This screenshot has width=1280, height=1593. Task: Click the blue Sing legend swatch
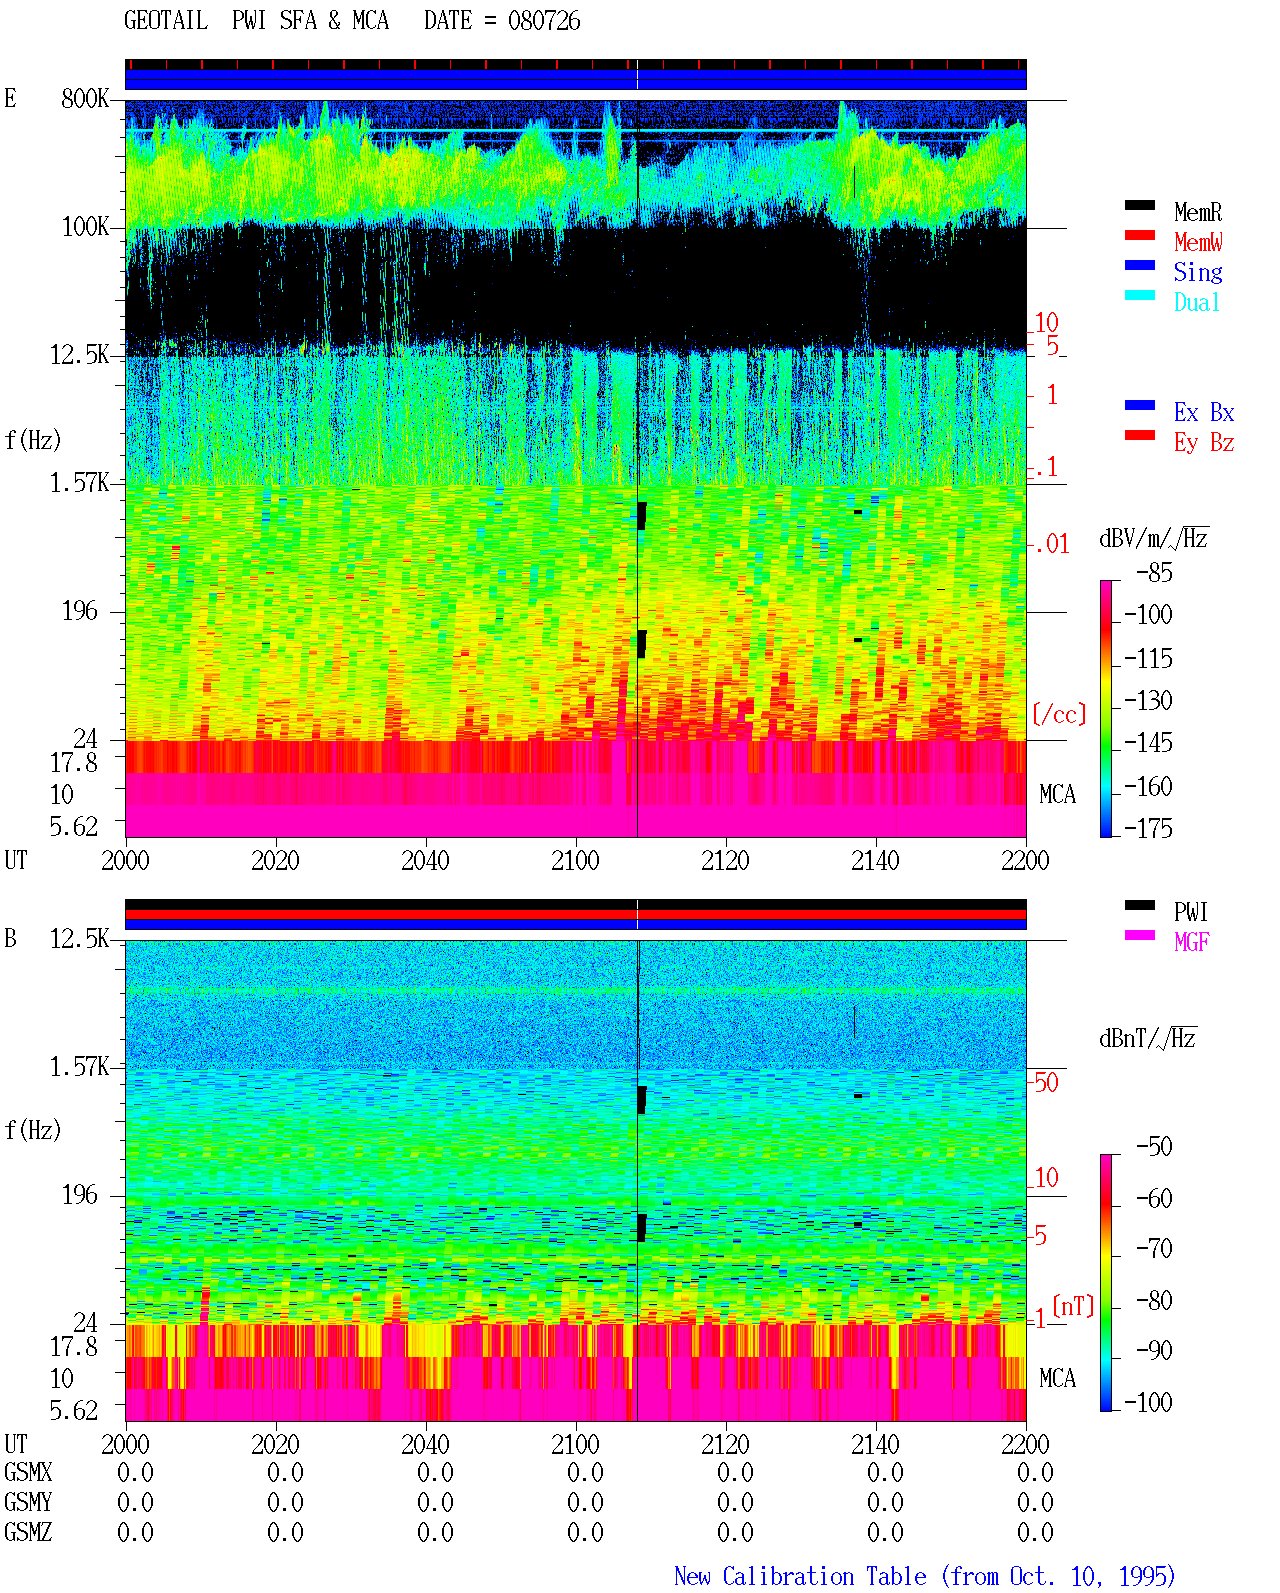(1140, 265)
